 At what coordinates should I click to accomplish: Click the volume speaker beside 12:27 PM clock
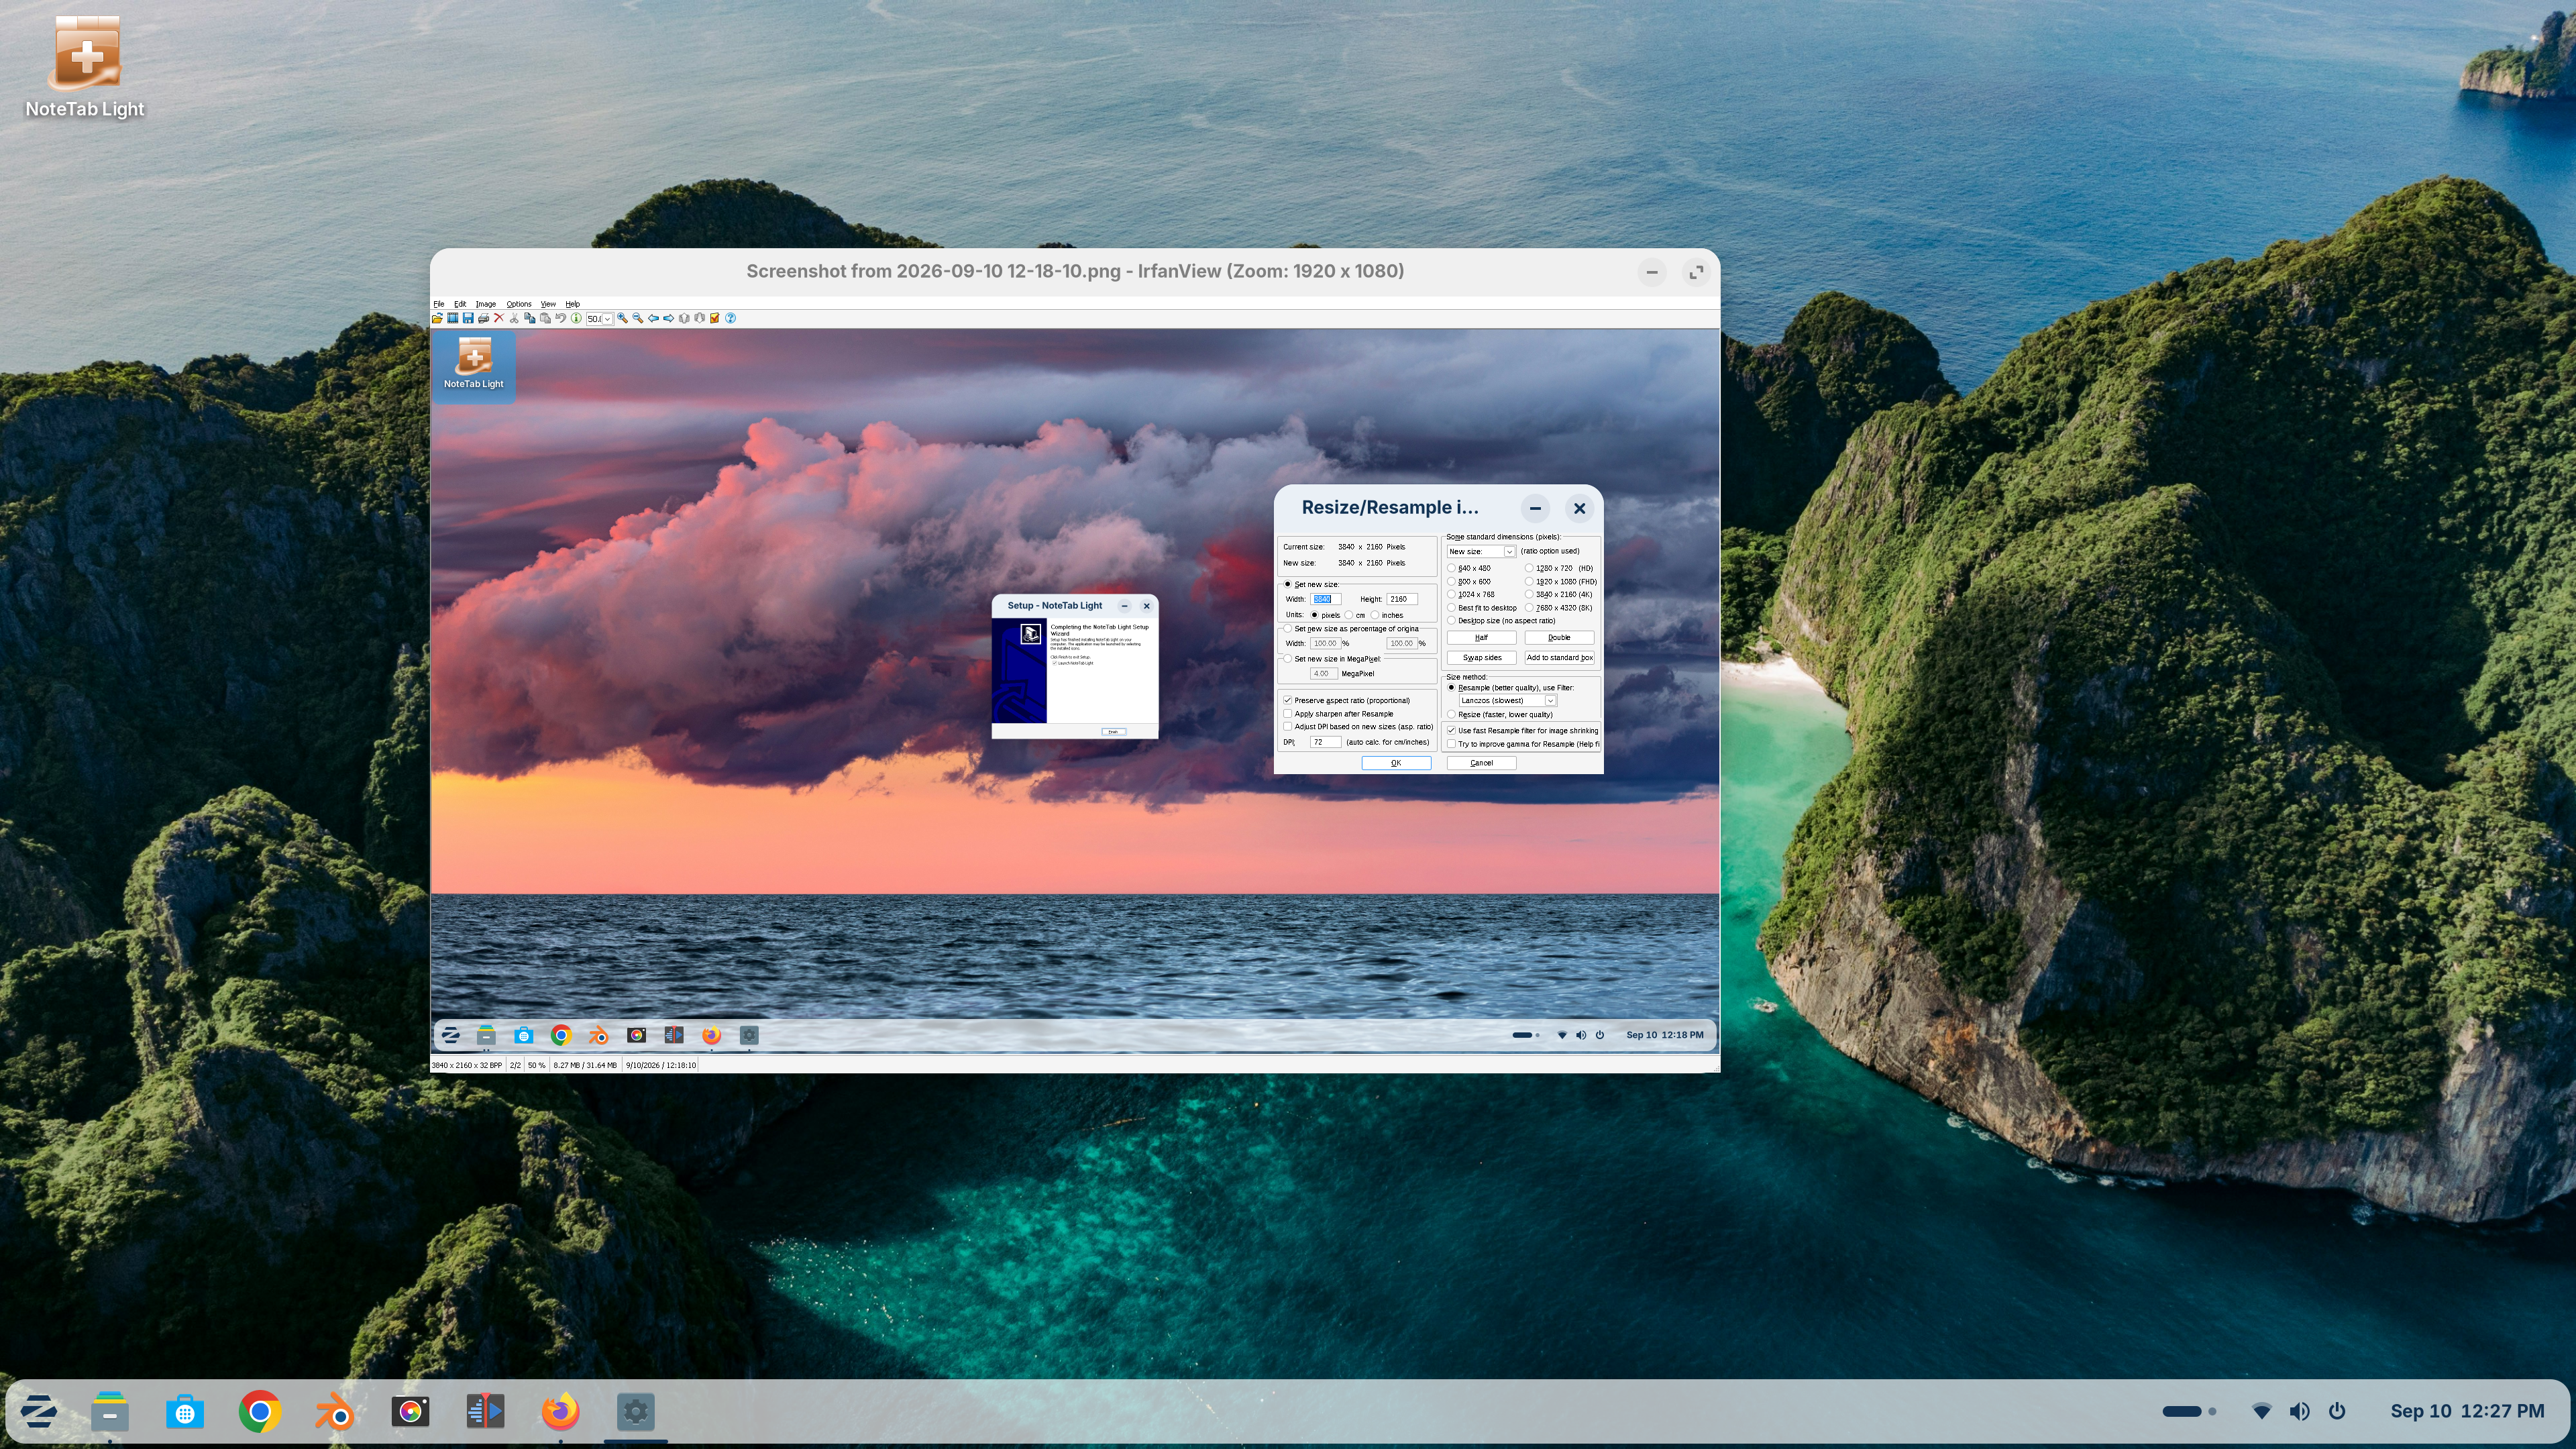pos(2300,1411)
